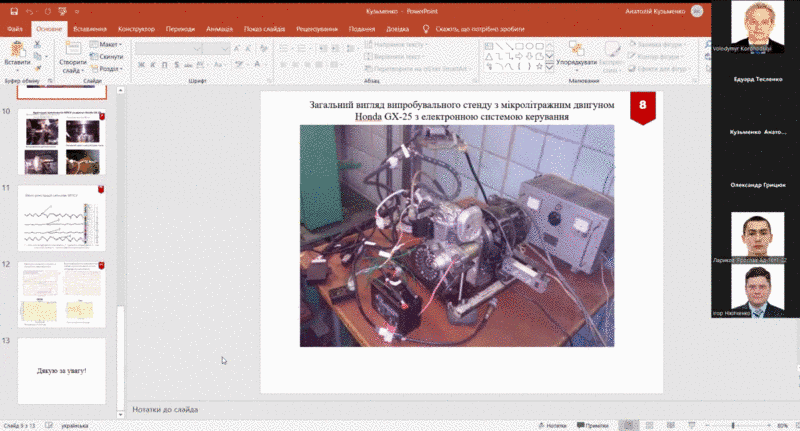Select slide 13 Дякую за увагу thumbnail
The height and width of the screenshot is (431, 800).
coord(62,371)
